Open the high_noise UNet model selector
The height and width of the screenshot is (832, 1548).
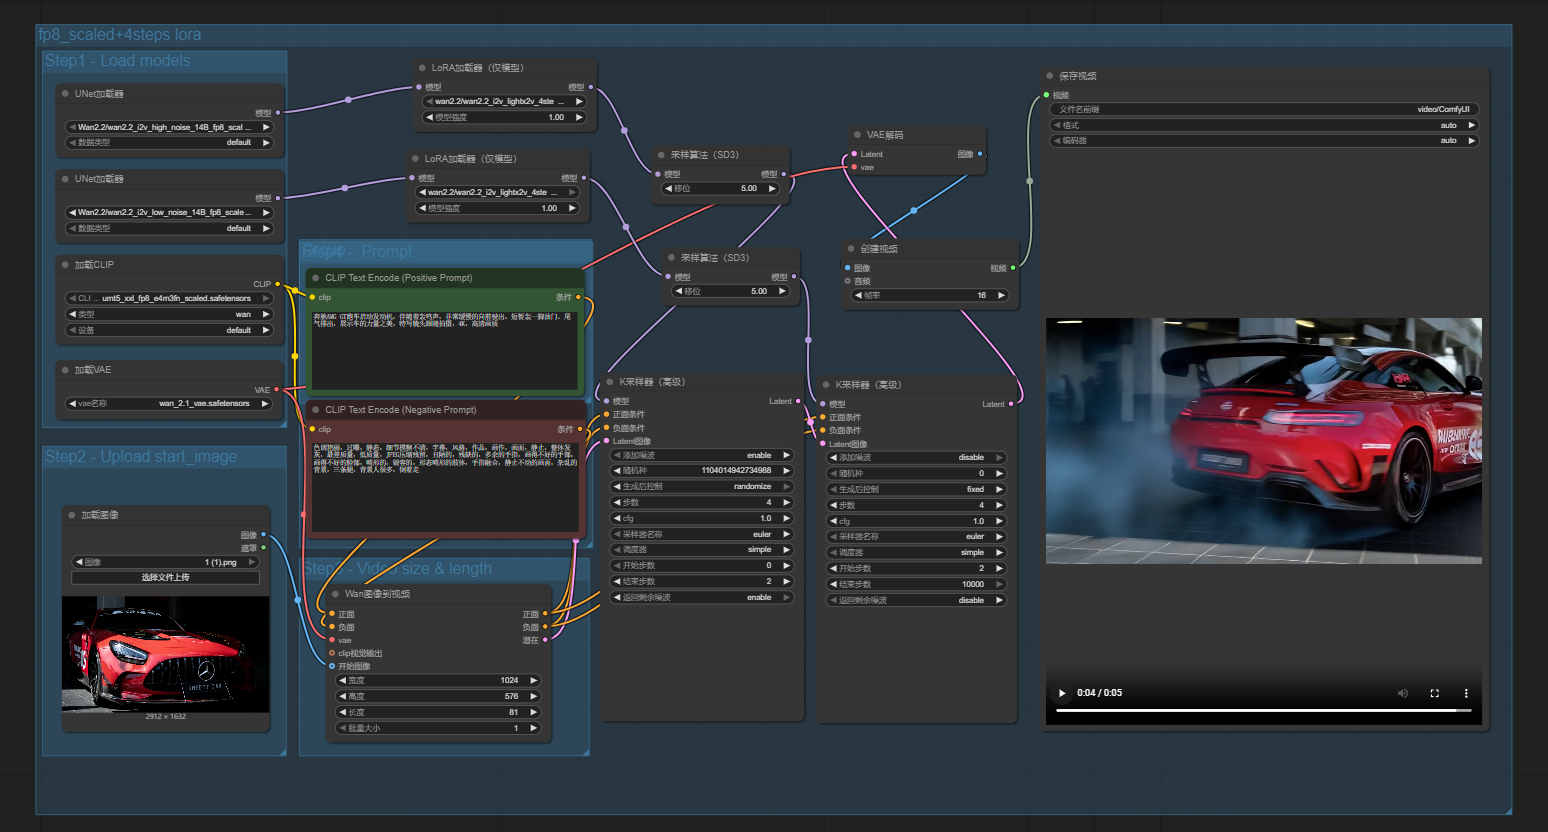(169, 128)
